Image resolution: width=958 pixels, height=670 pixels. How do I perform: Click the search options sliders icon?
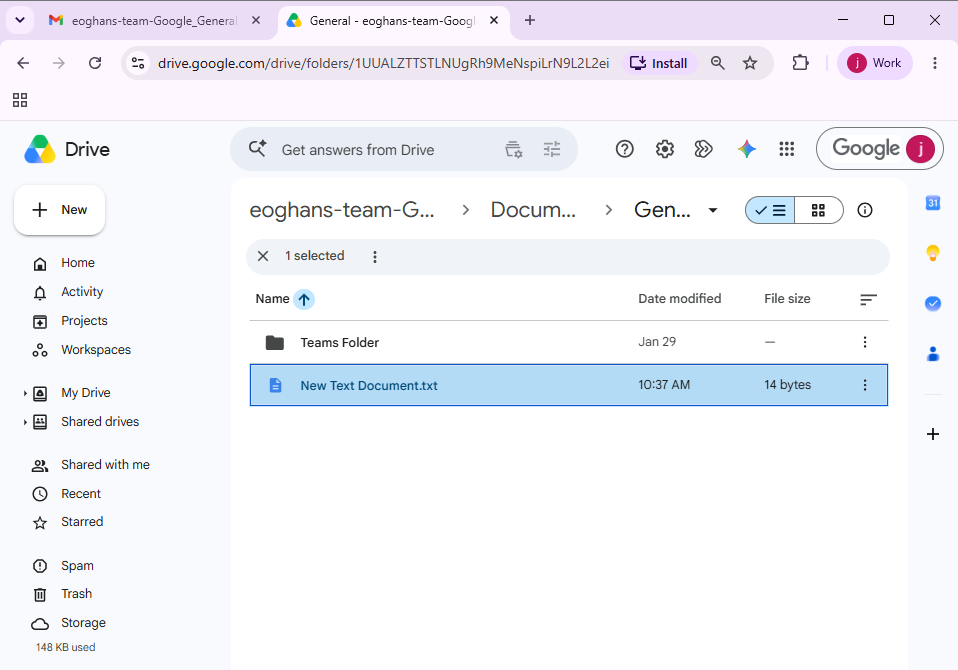pyautogui.click(x=552, y=149)
